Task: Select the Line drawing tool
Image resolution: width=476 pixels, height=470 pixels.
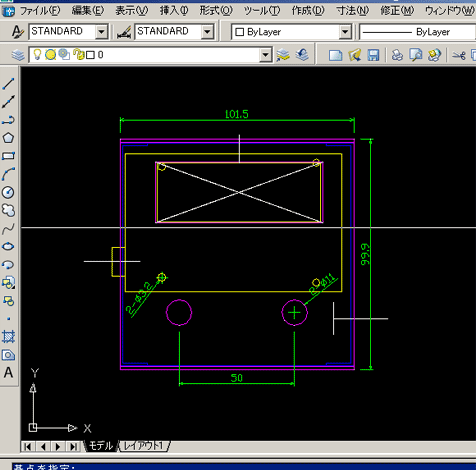Action: coord(8,84)
